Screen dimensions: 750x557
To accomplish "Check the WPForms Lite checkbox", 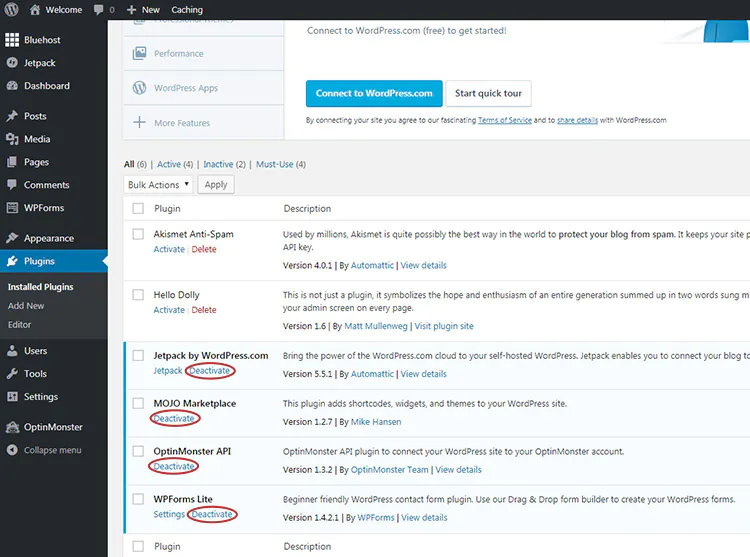I will pyautogui.click(x=138, y=499).
